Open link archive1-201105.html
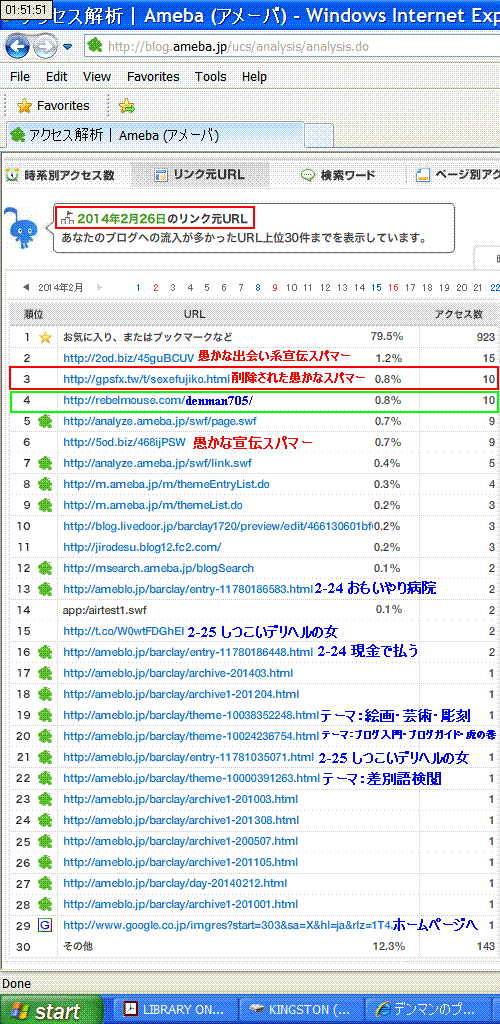The height and width of the screenshot is (1024, 500). click(x=180, y=862)
